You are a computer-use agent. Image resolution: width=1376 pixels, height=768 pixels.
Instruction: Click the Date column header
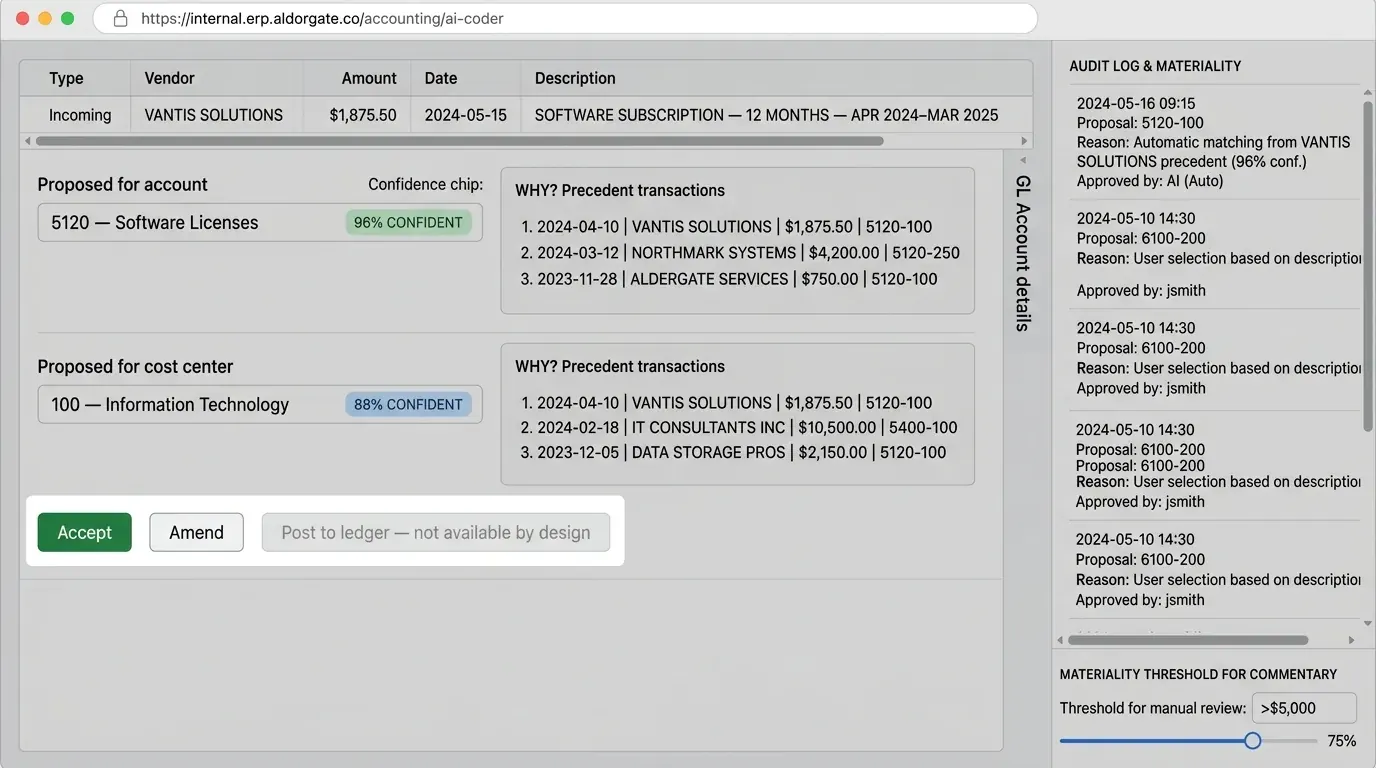coord(465,78)
